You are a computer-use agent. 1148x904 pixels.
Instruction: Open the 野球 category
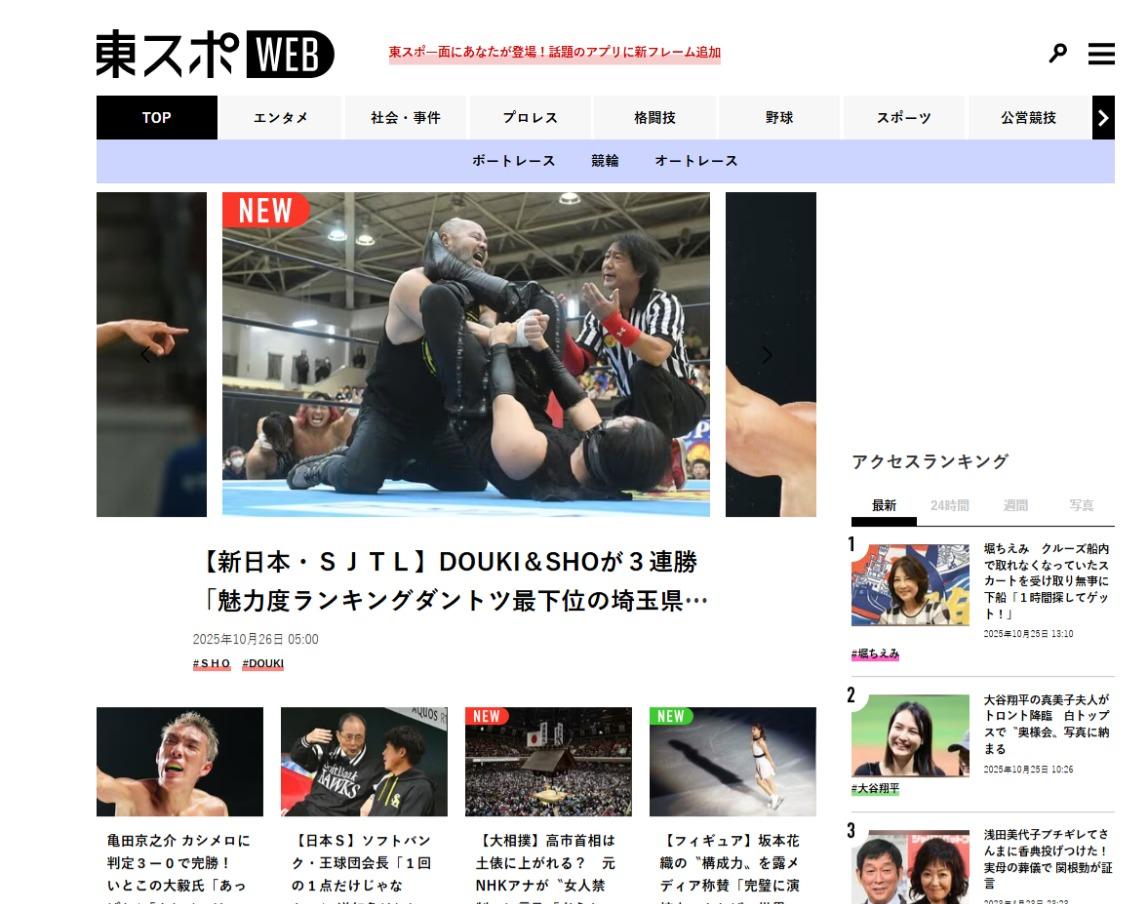[779, 118]
